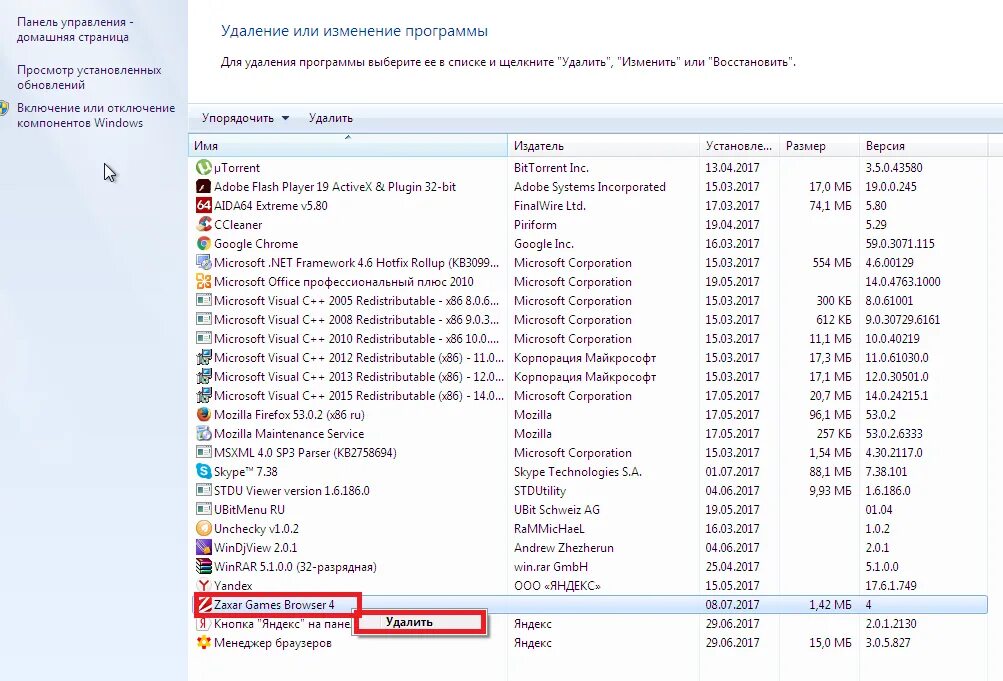Click the Windows components shield icon

click(4, 107)
